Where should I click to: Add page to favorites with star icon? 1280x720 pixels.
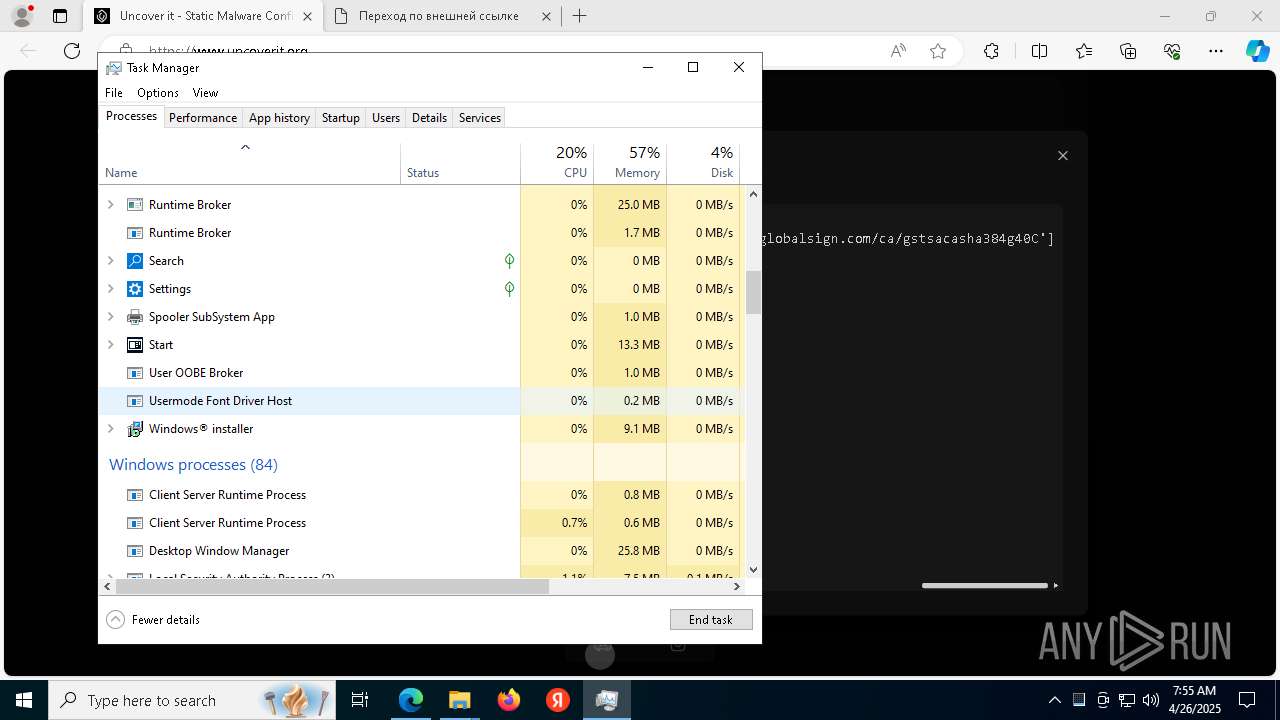click(938, 51)
